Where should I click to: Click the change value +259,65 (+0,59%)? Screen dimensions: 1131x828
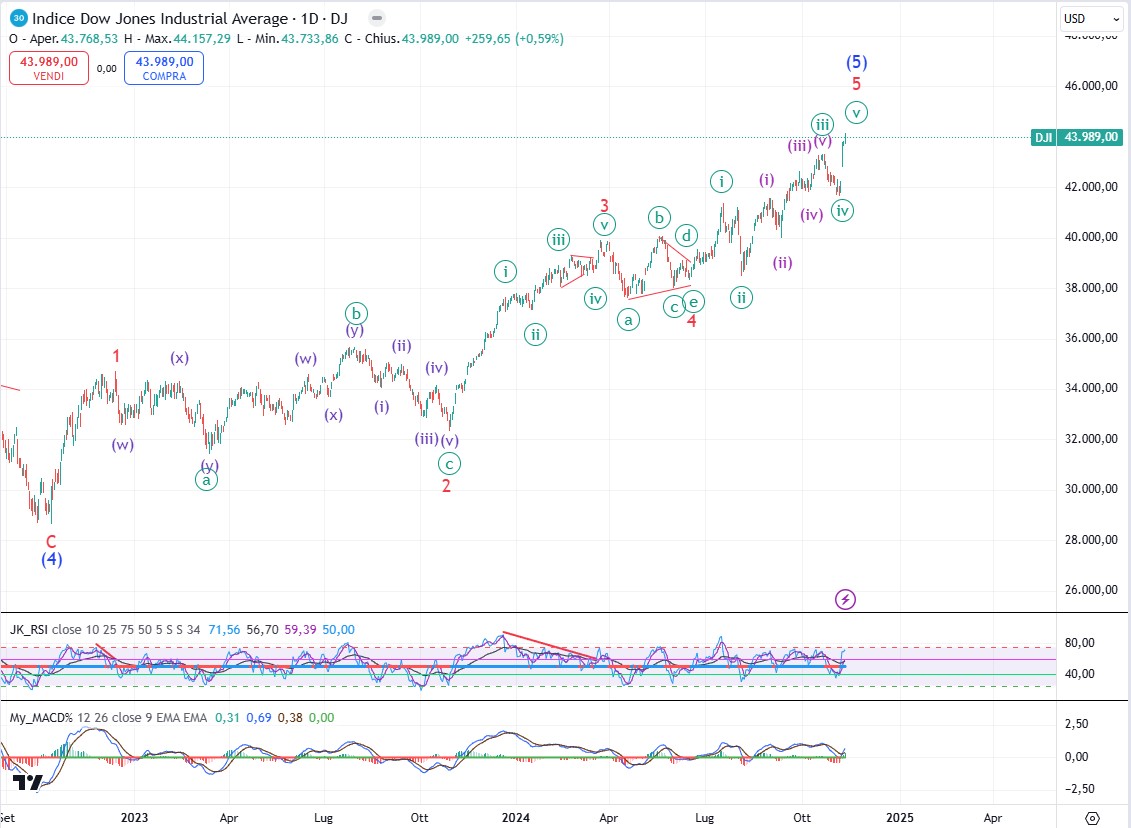(x=514, y=39)
